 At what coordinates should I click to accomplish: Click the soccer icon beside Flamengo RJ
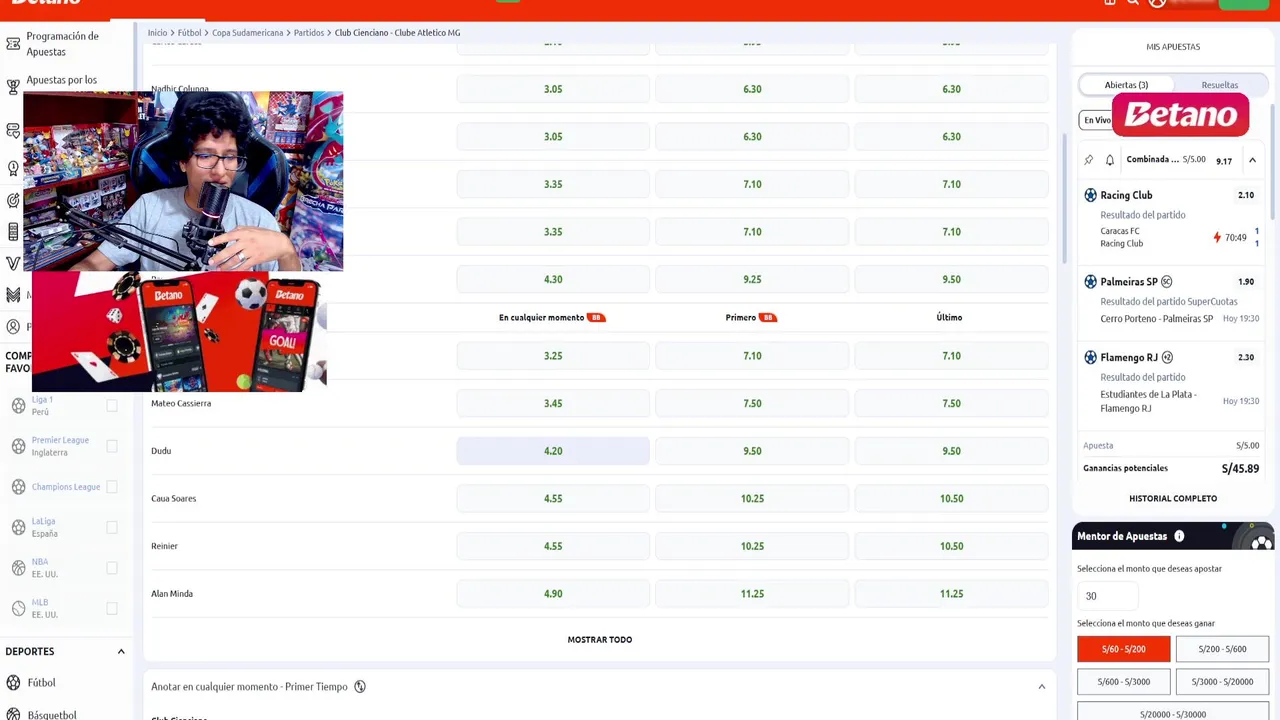click(1091, 357)
